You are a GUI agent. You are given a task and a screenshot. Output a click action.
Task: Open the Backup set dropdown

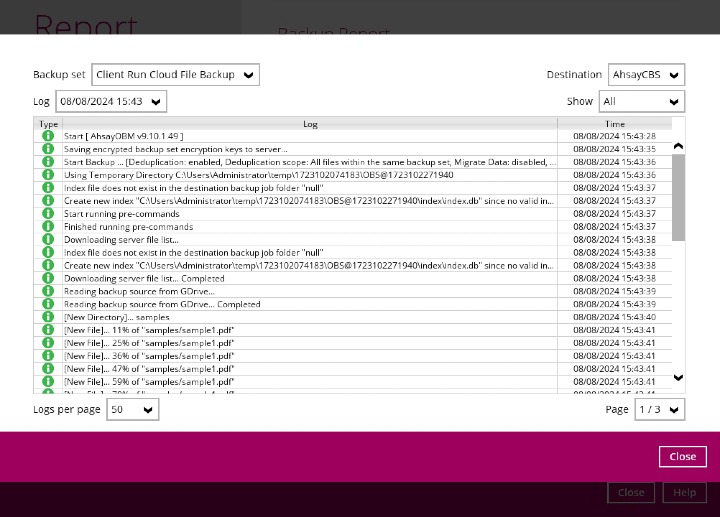point(175,75)
